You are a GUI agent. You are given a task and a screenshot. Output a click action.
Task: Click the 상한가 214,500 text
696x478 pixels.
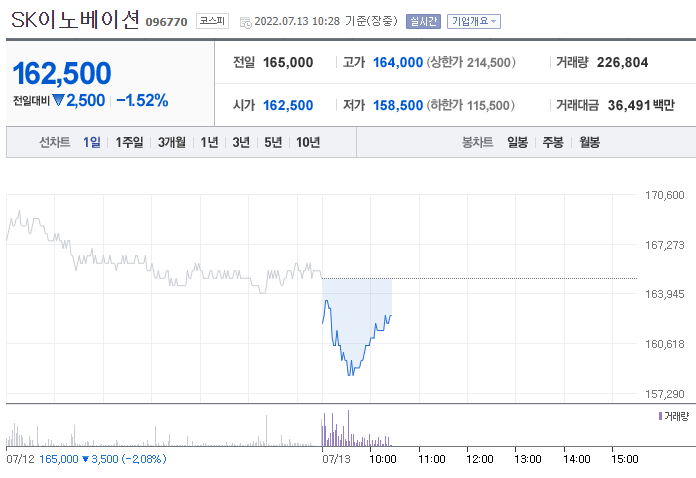(471, 63)
